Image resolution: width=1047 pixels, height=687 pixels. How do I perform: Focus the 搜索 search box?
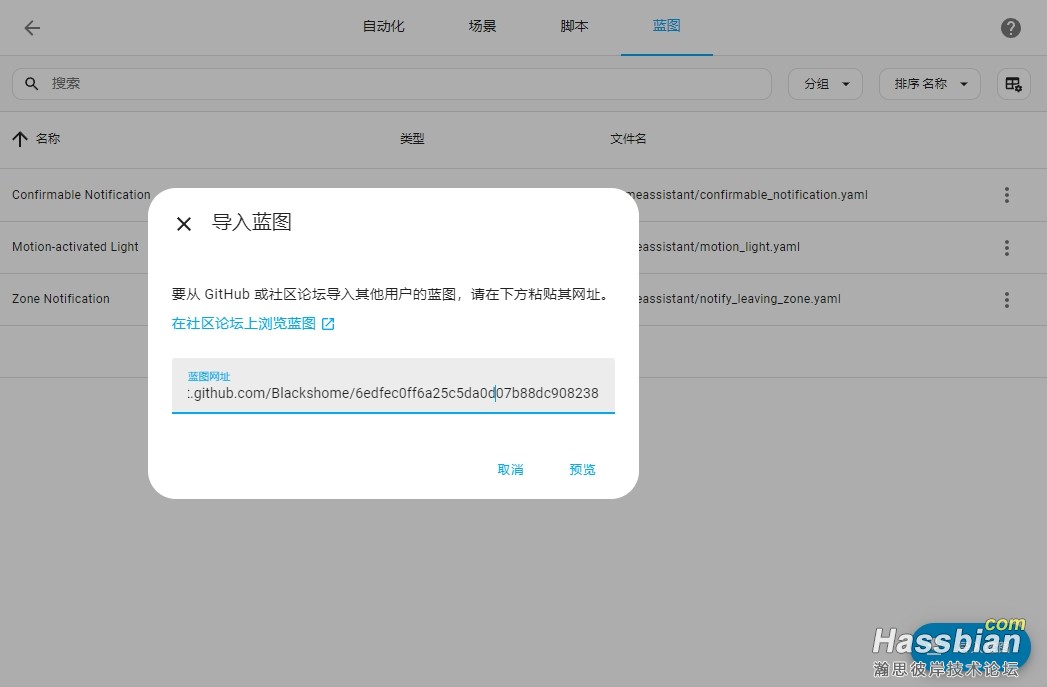point(392,83)
